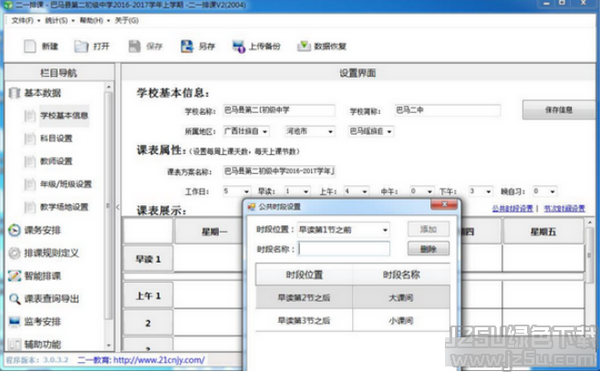Select the 大课间 row in the dialog table
600x372 pixels.
[352, 298]
